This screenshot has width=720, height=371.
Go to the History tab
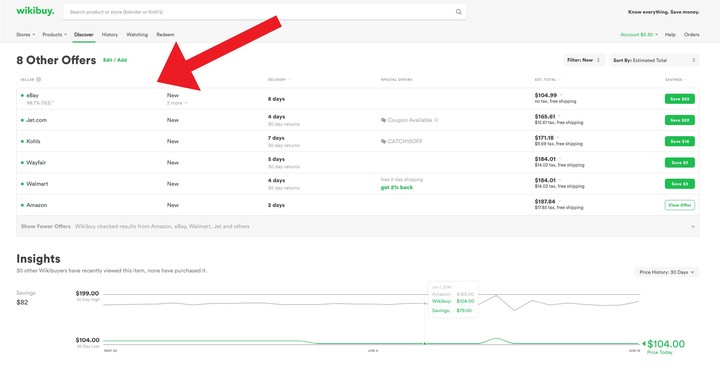coord(110,34)
